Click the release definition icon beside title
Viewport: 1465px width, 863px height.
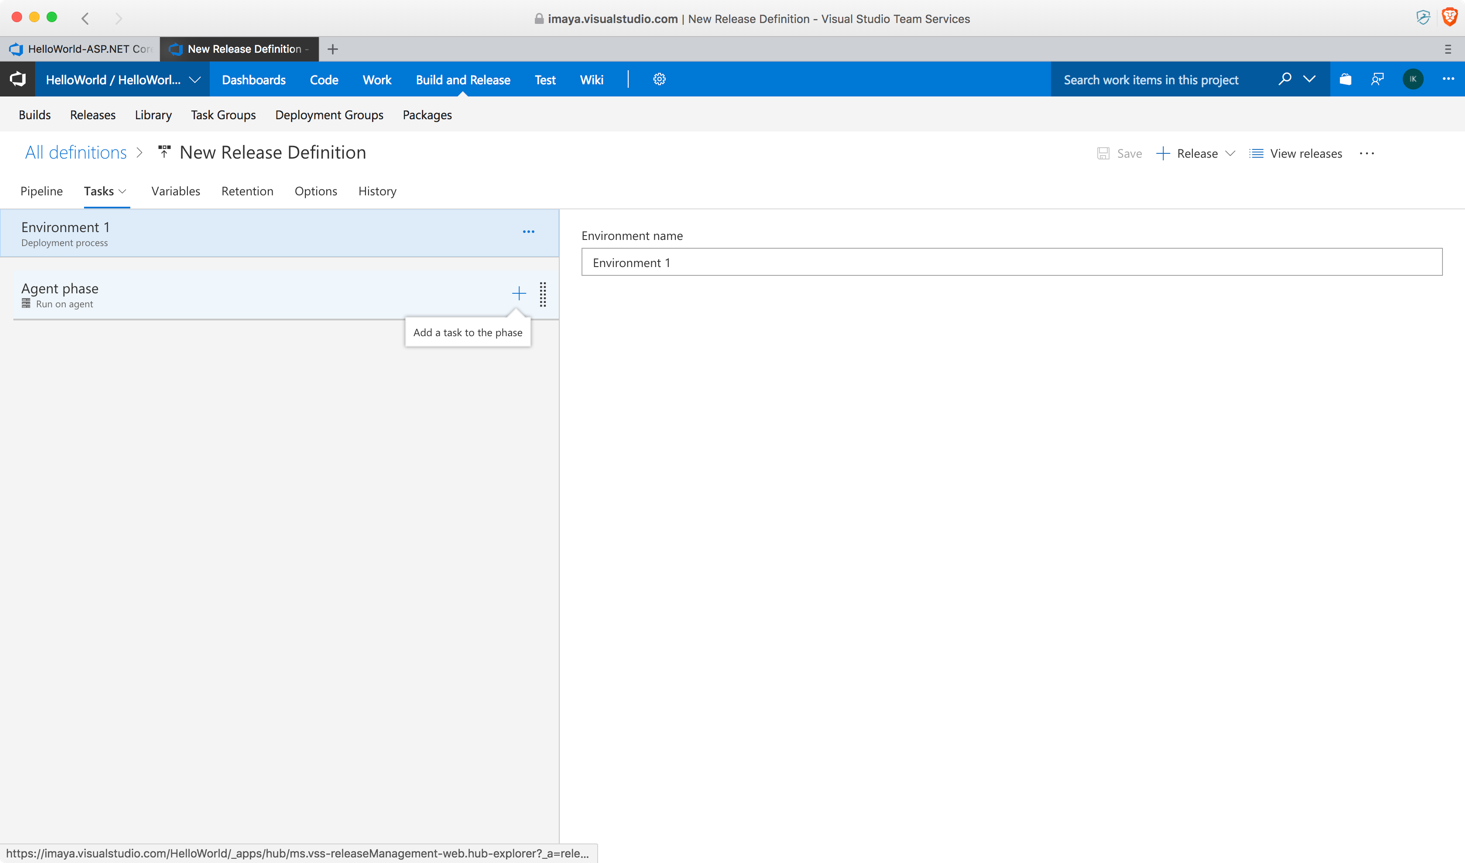point(165,152)
